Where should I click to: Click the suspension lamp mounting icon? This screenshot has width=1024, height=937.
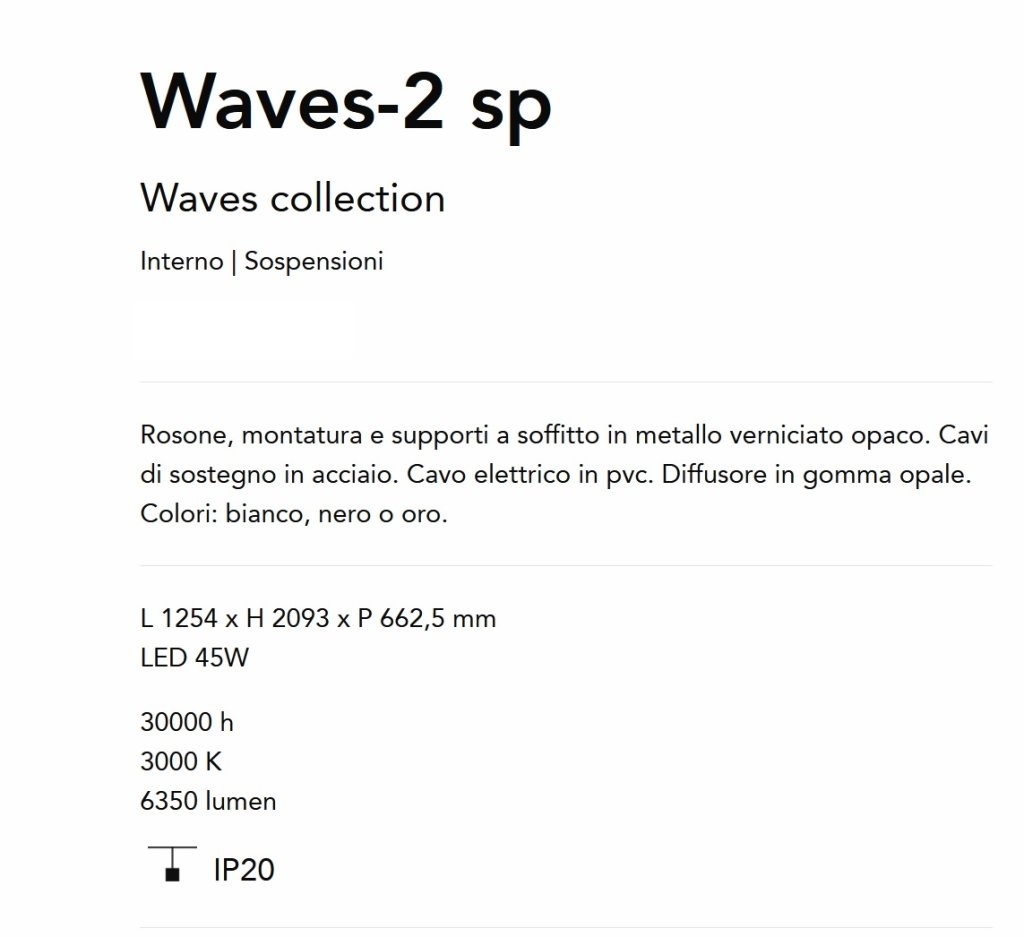[172, 864]
